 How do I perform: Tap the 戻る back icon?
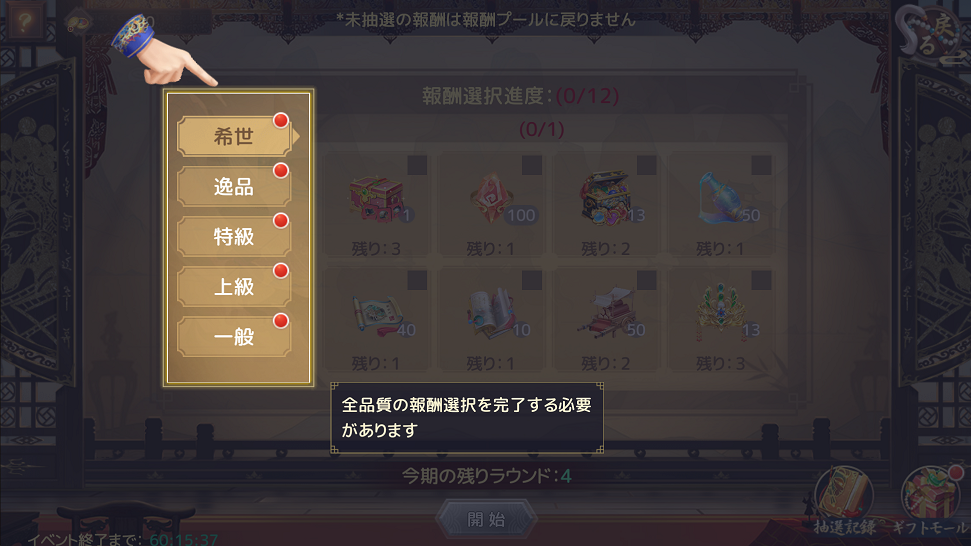coord(931,34)
